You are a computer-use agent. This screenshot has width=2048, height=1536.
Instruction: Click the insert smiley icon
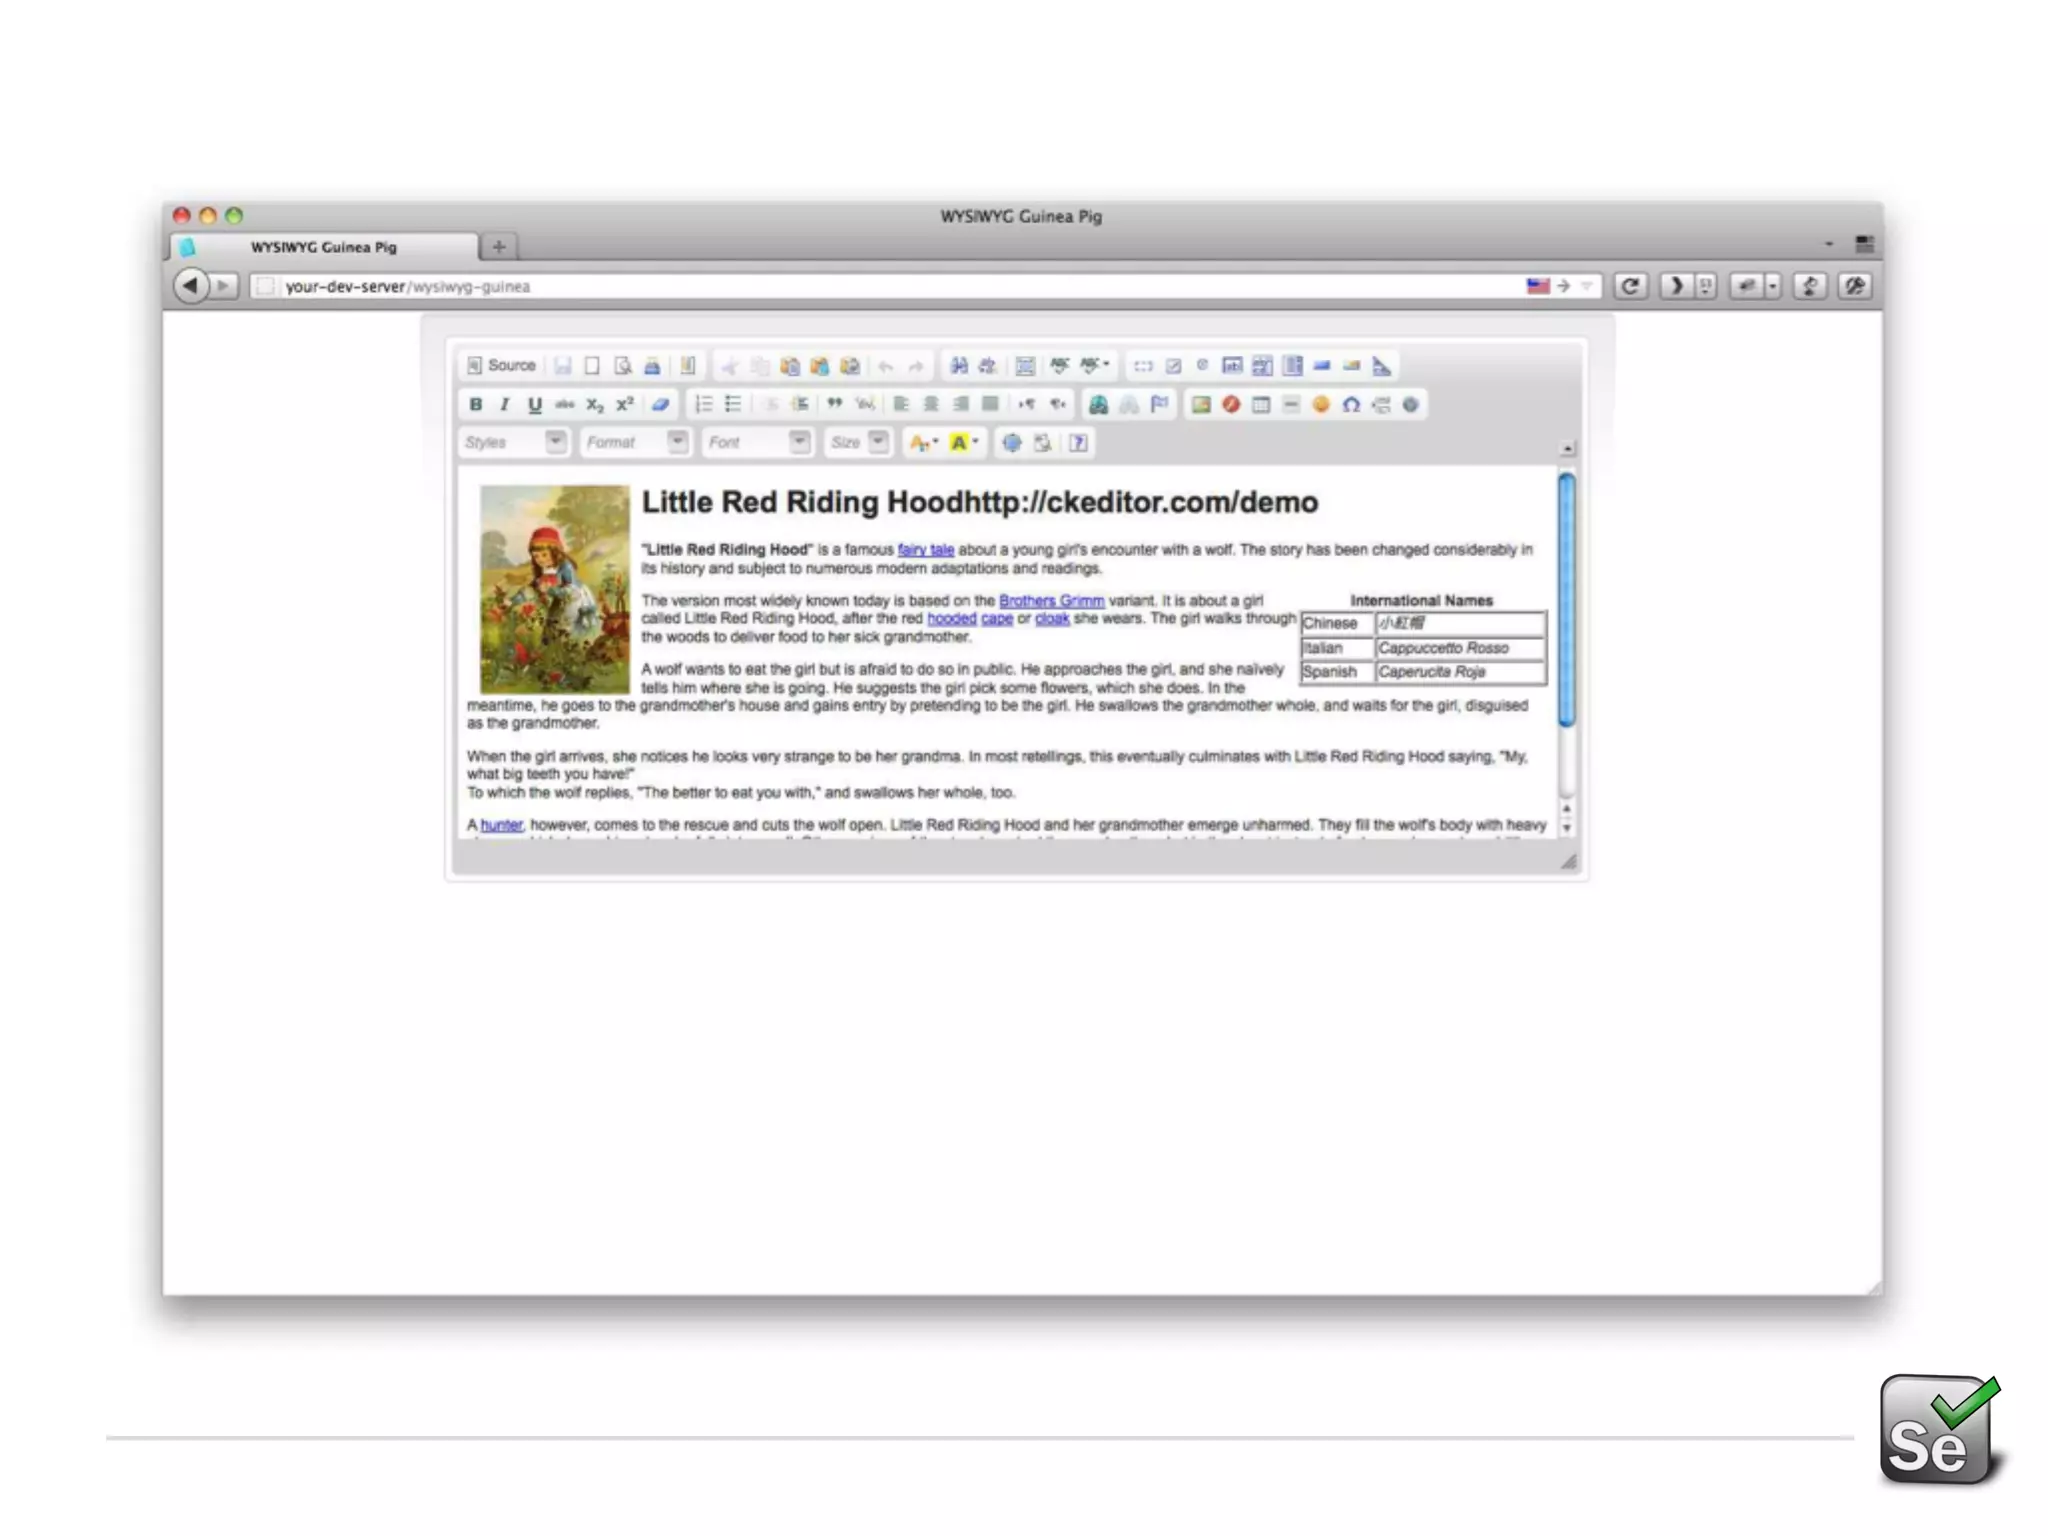[1321, 404]
